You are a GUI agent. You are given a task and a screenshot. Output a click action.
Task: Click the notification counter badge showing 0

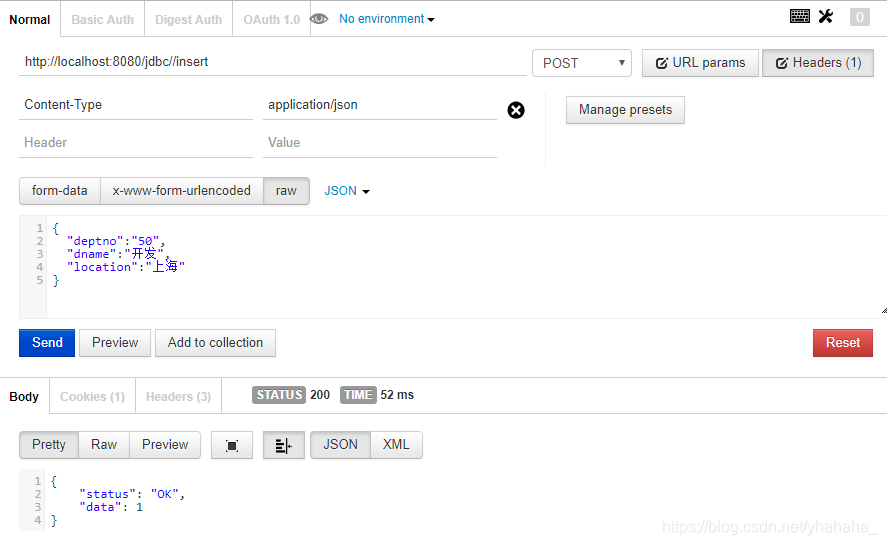click(859, 17)
